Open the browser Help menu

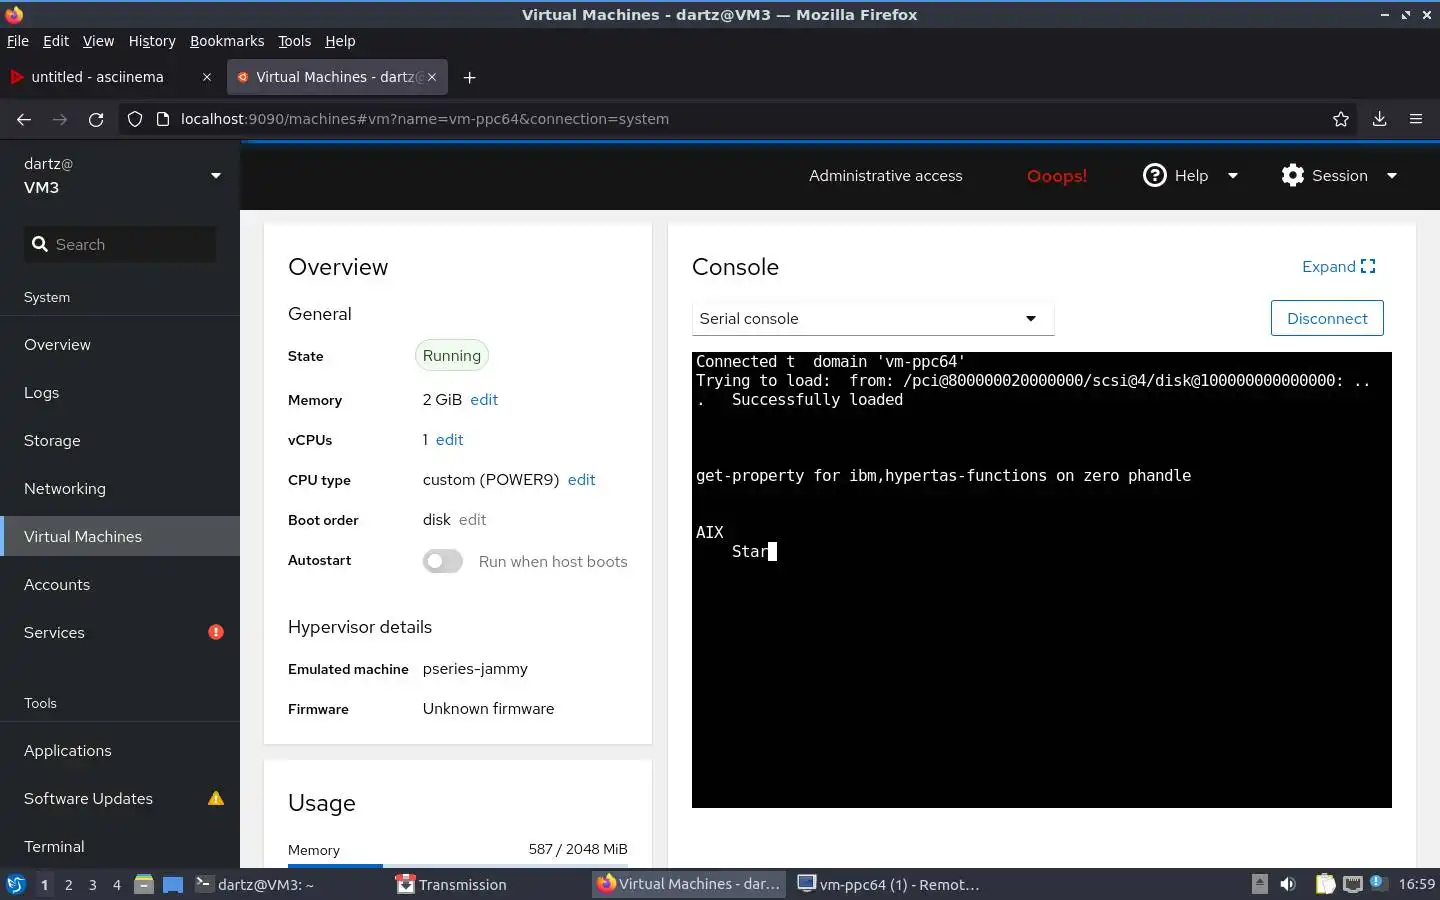click(340, 41)
